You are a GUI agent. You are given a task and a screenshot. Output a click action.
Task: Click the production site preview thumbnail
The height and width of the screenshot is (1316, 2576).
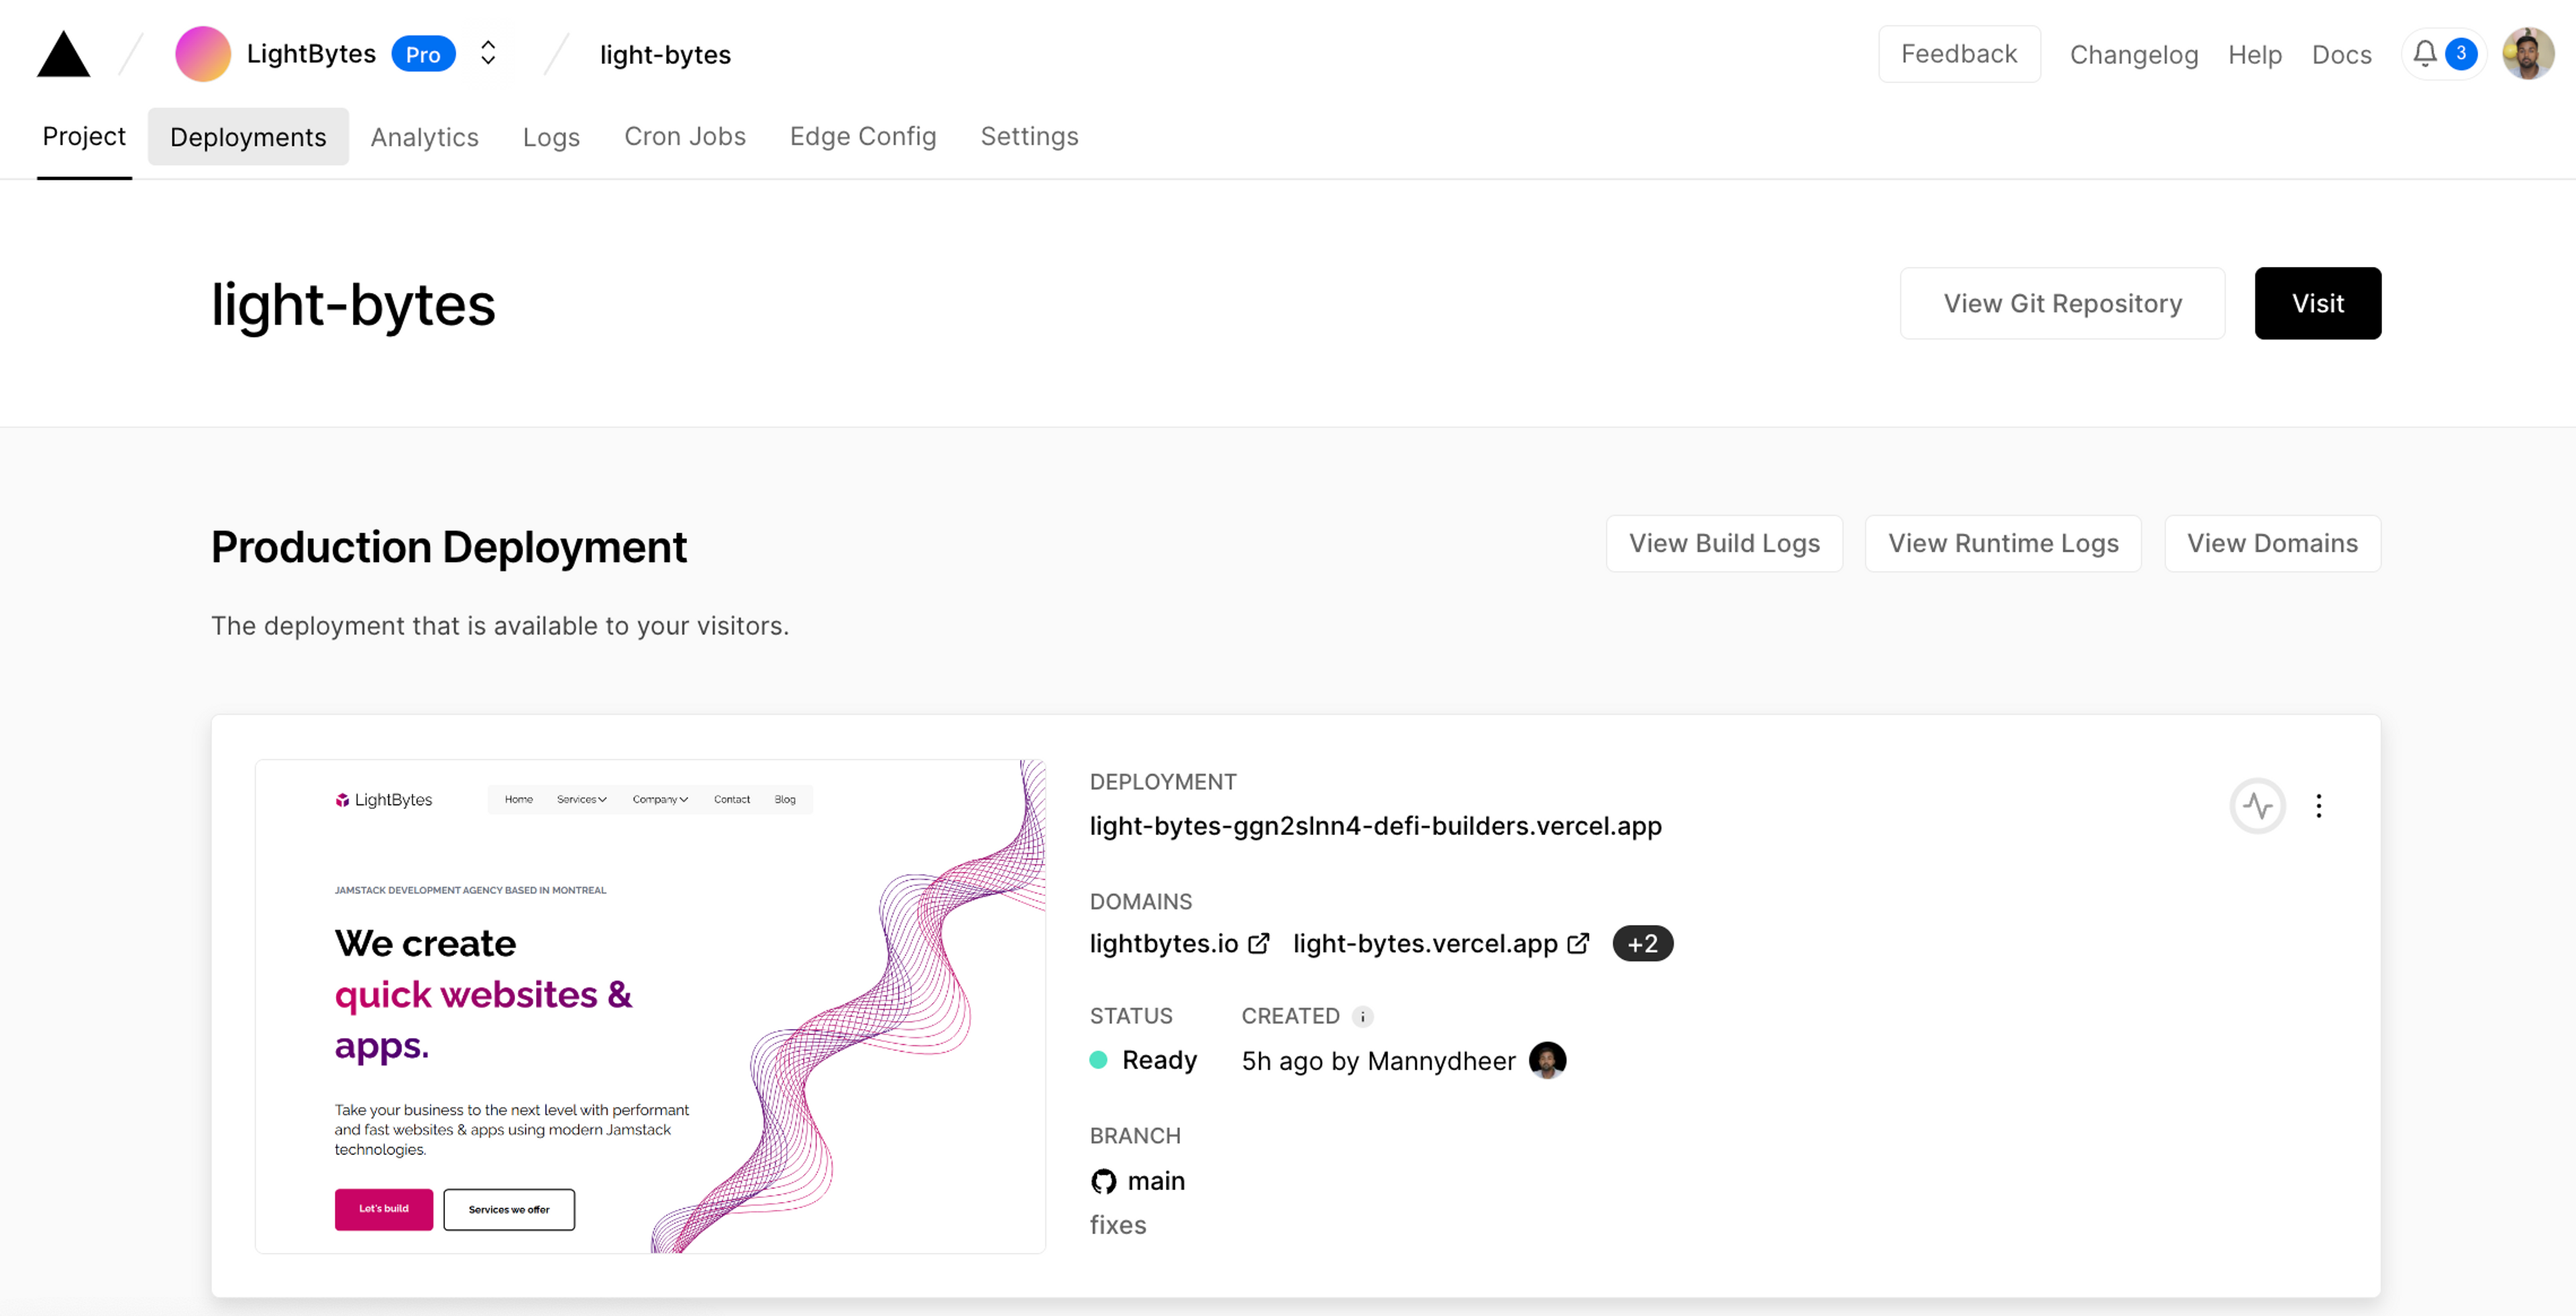[x=650, y=1006]
